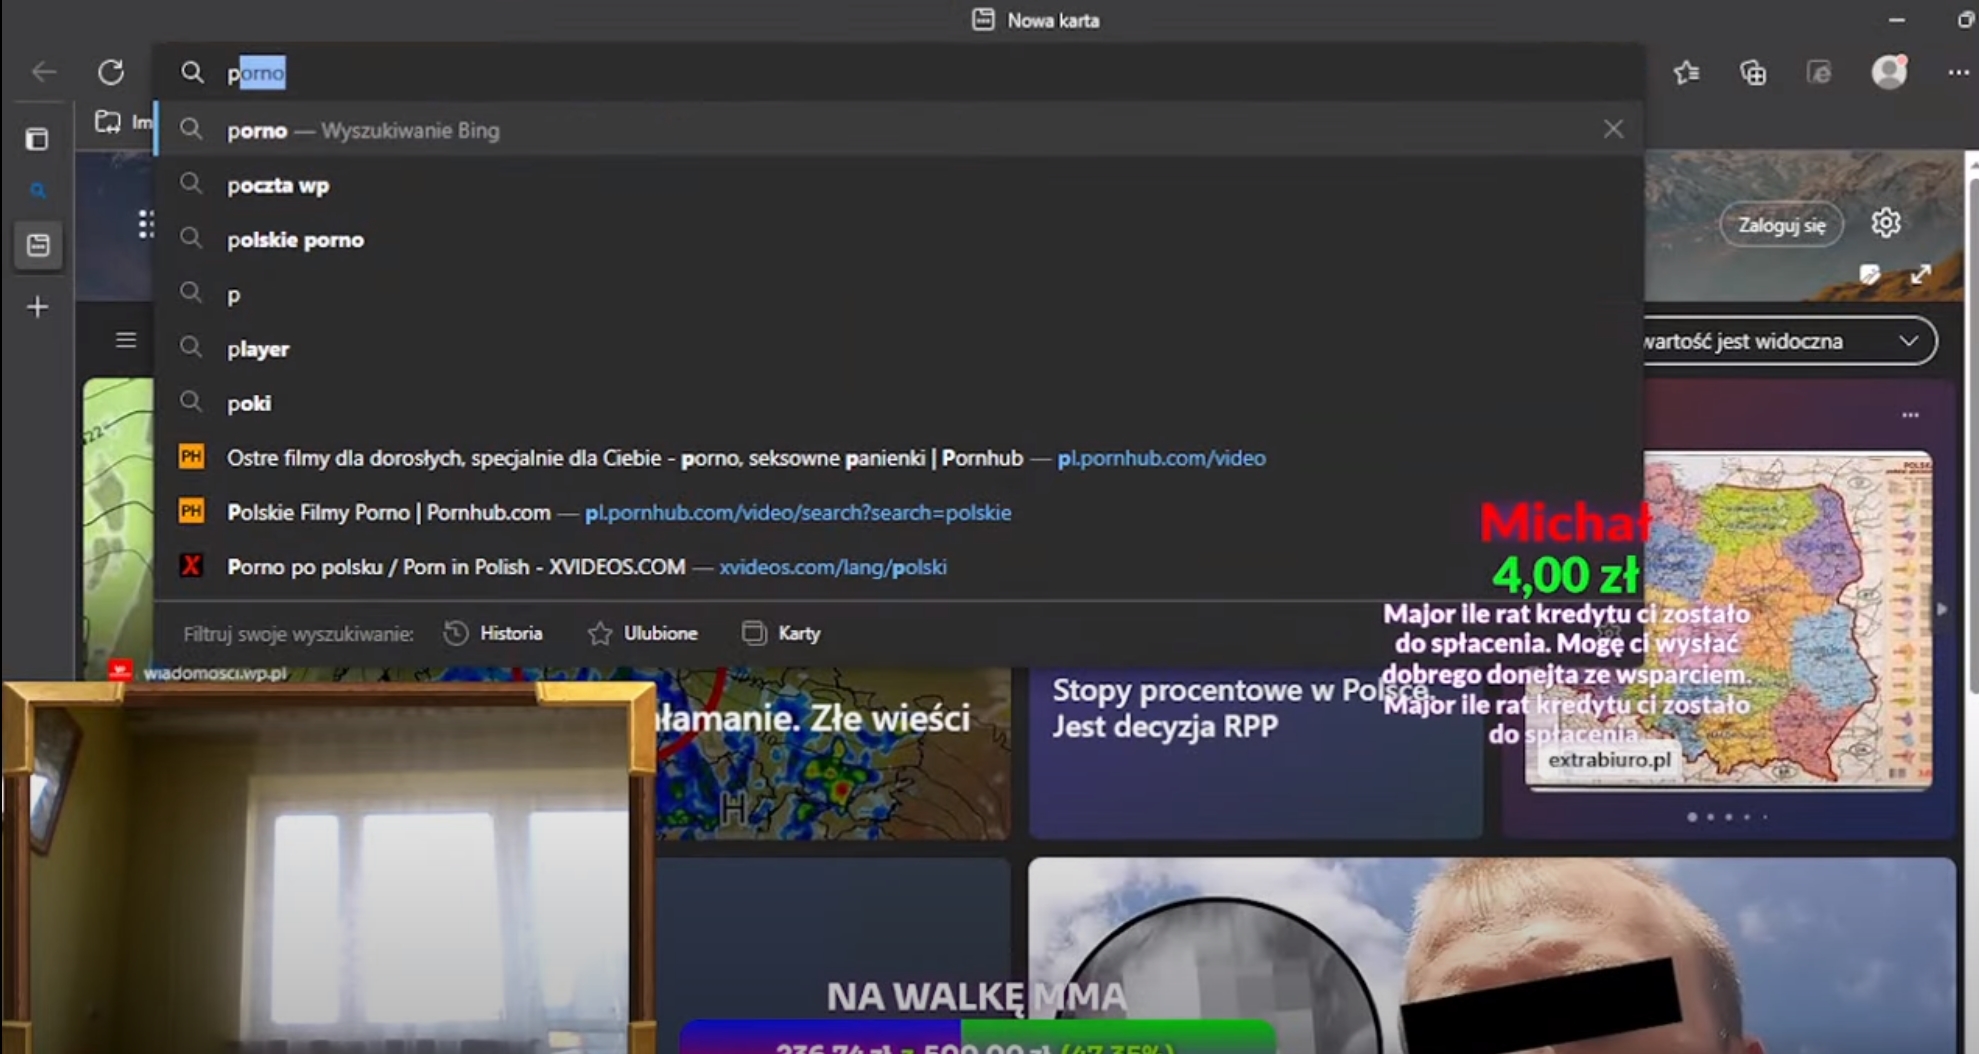Open the card's three-dot options menu
1979x1054 pixels.
(1910, 415)
